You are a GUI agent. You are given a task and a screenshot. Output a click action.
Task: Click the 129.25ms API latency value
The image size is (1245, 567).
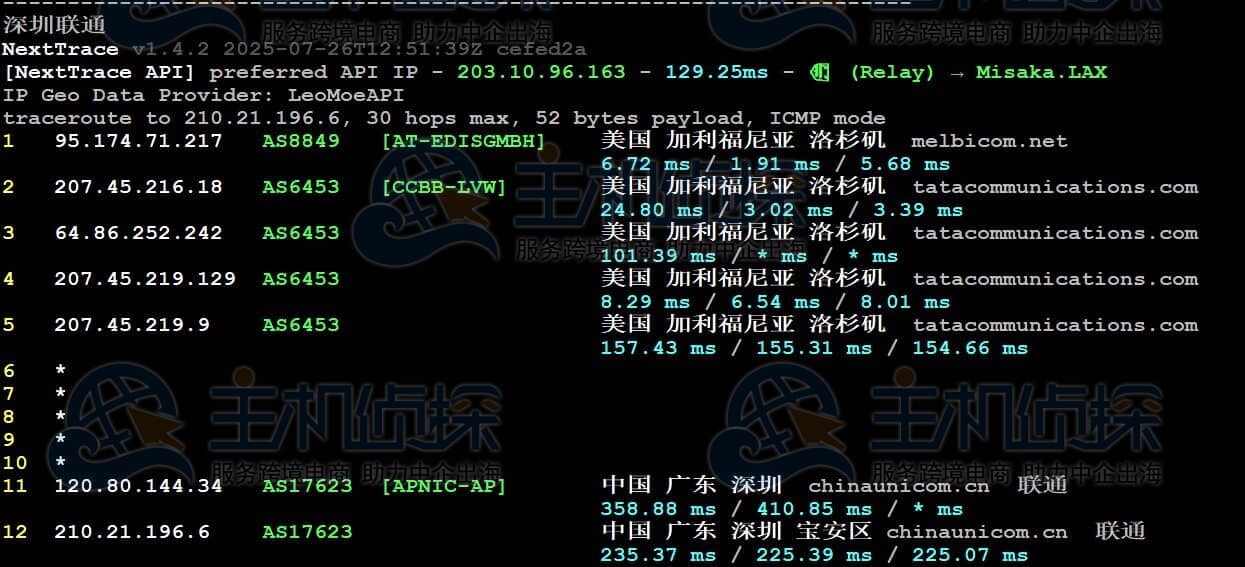click(717, 72)
